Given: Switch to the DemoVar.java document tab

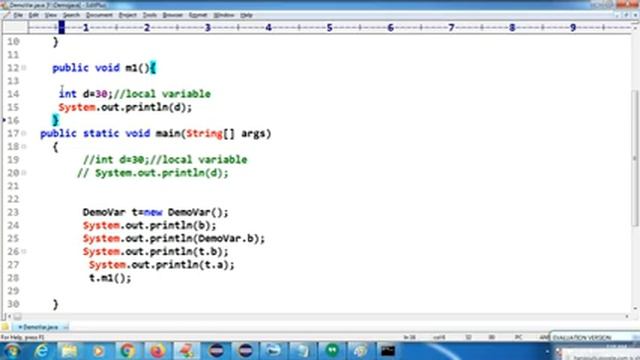Looking at the screenshot, I should click(40, 327).
